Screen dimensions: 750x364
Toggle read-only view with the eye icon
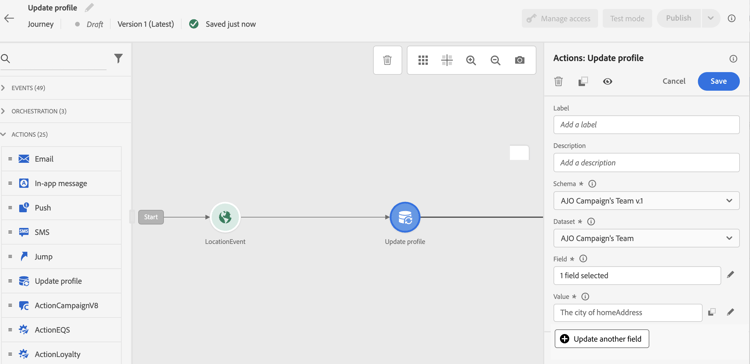point(607,81)
